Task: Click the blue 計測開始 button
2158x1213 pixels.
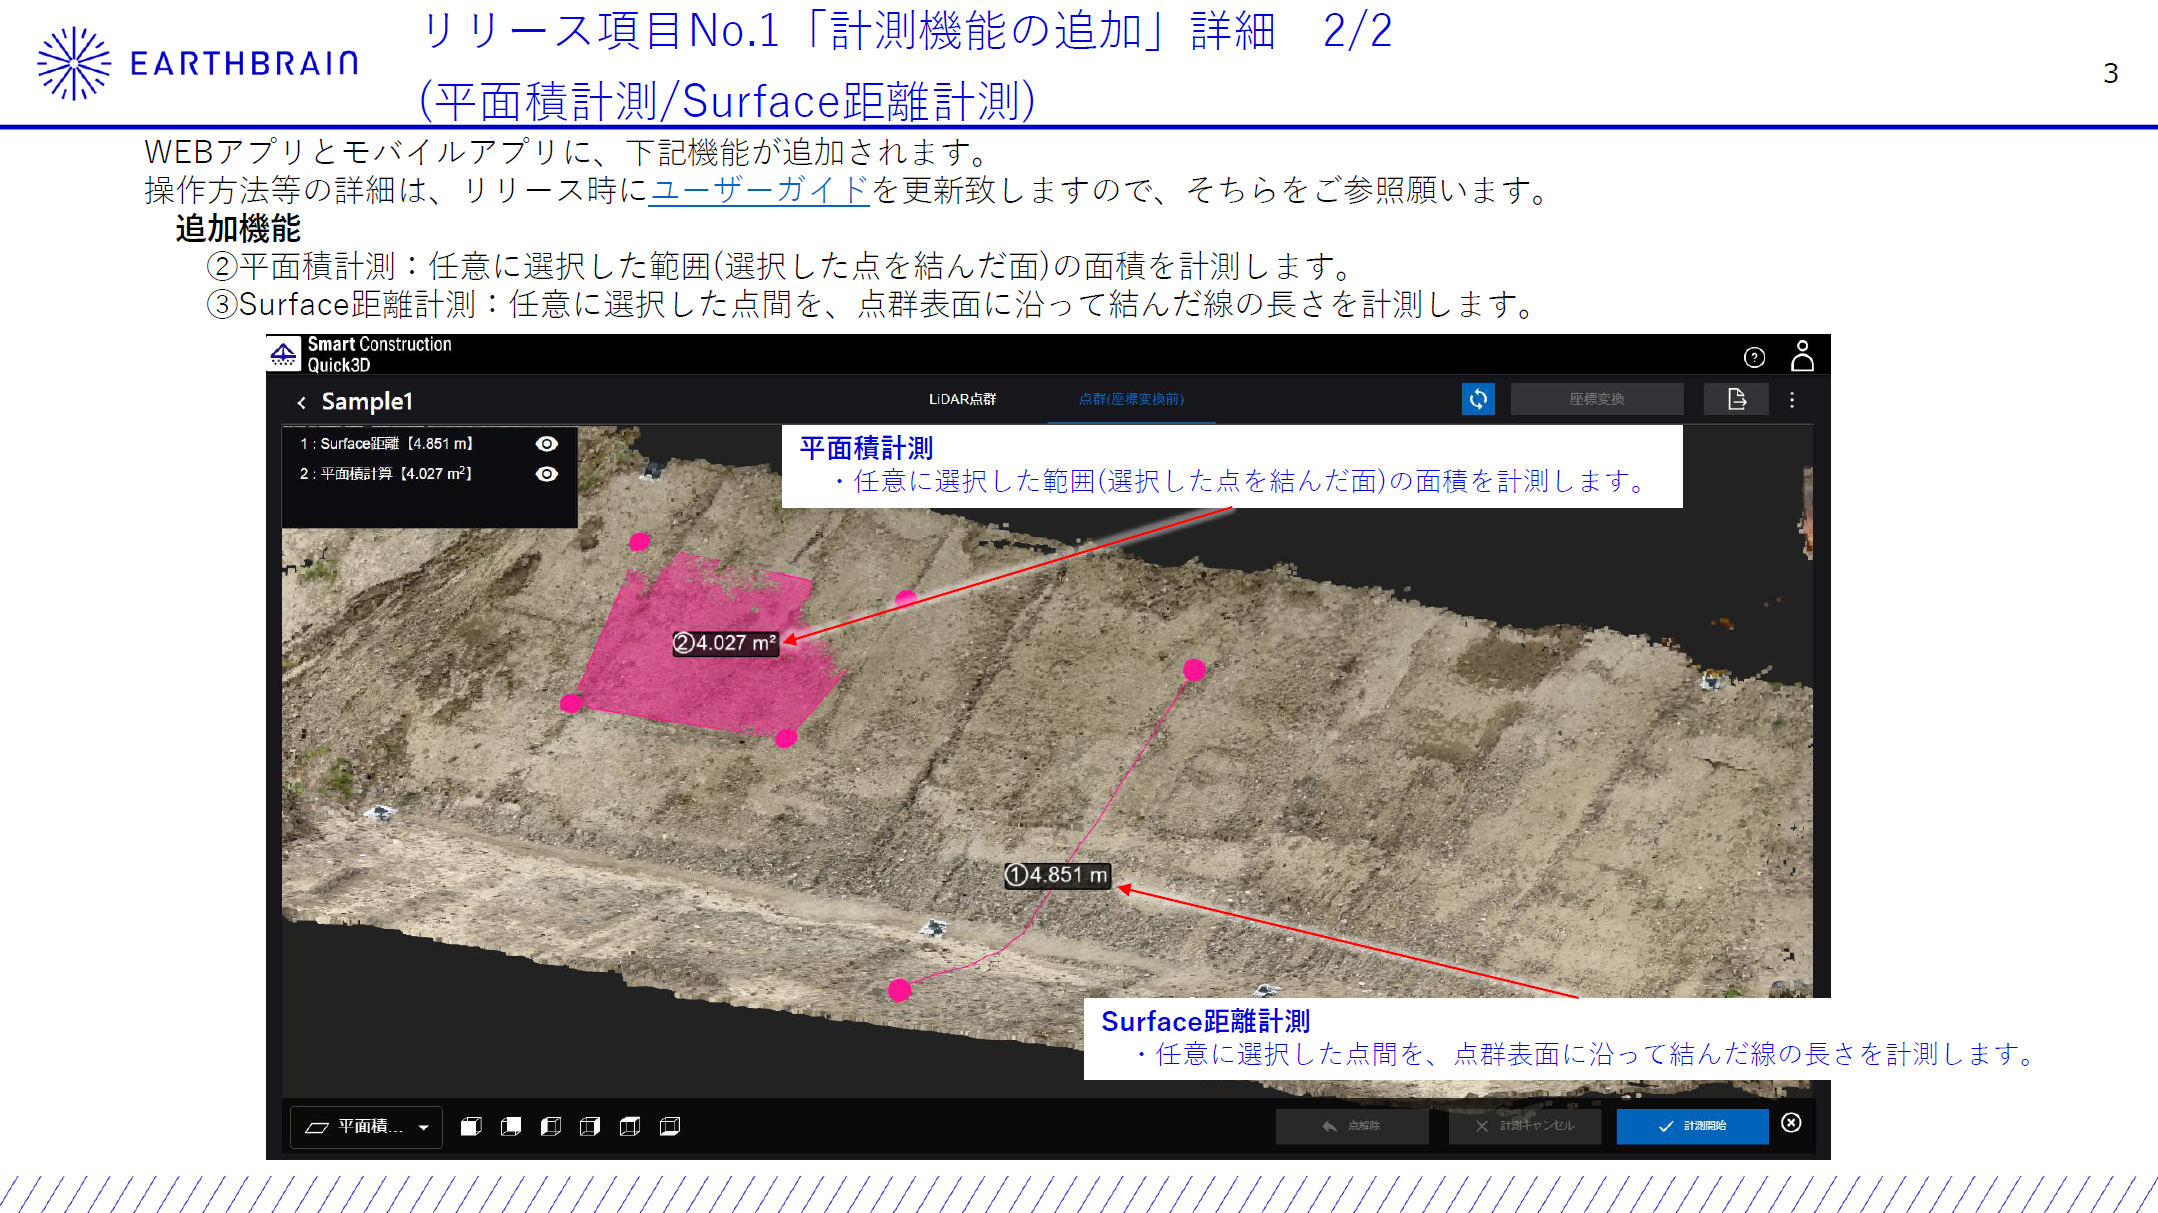Action: (x=1693, y=1126)
